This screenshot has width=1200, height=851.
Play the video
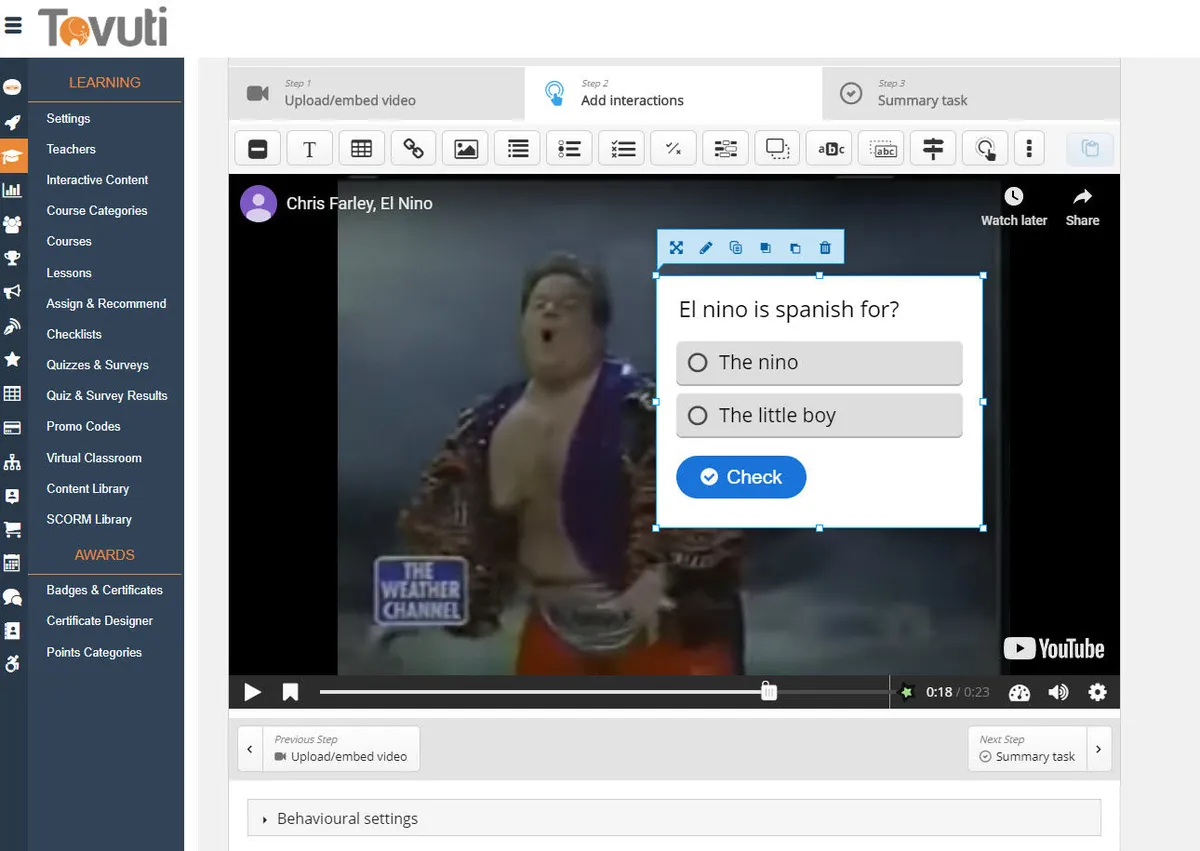pos(253,692)
